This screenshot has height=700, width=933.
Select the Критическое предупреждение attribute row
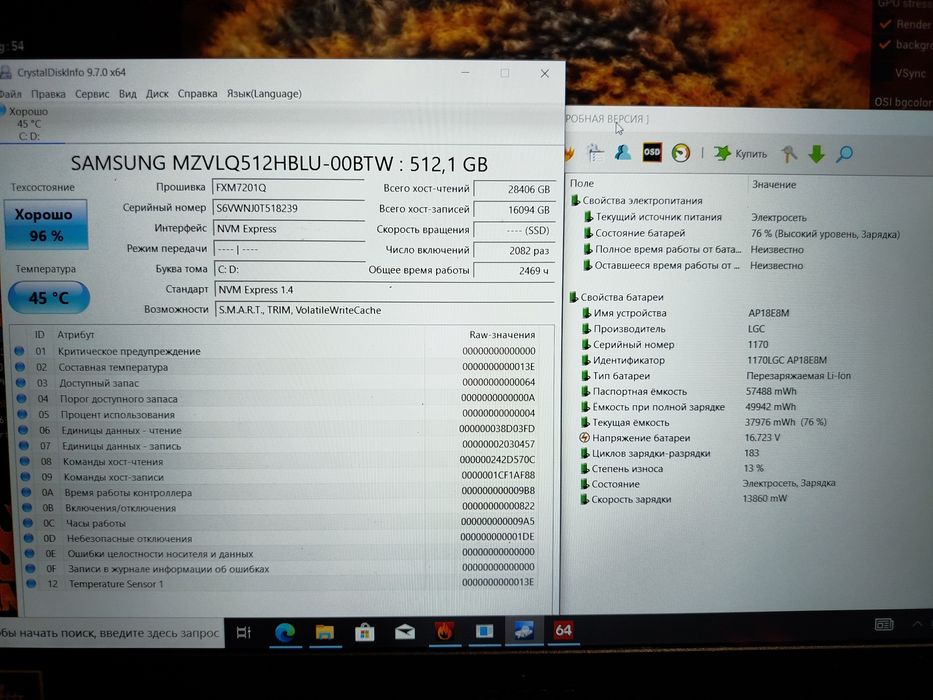tap(277, 351)
